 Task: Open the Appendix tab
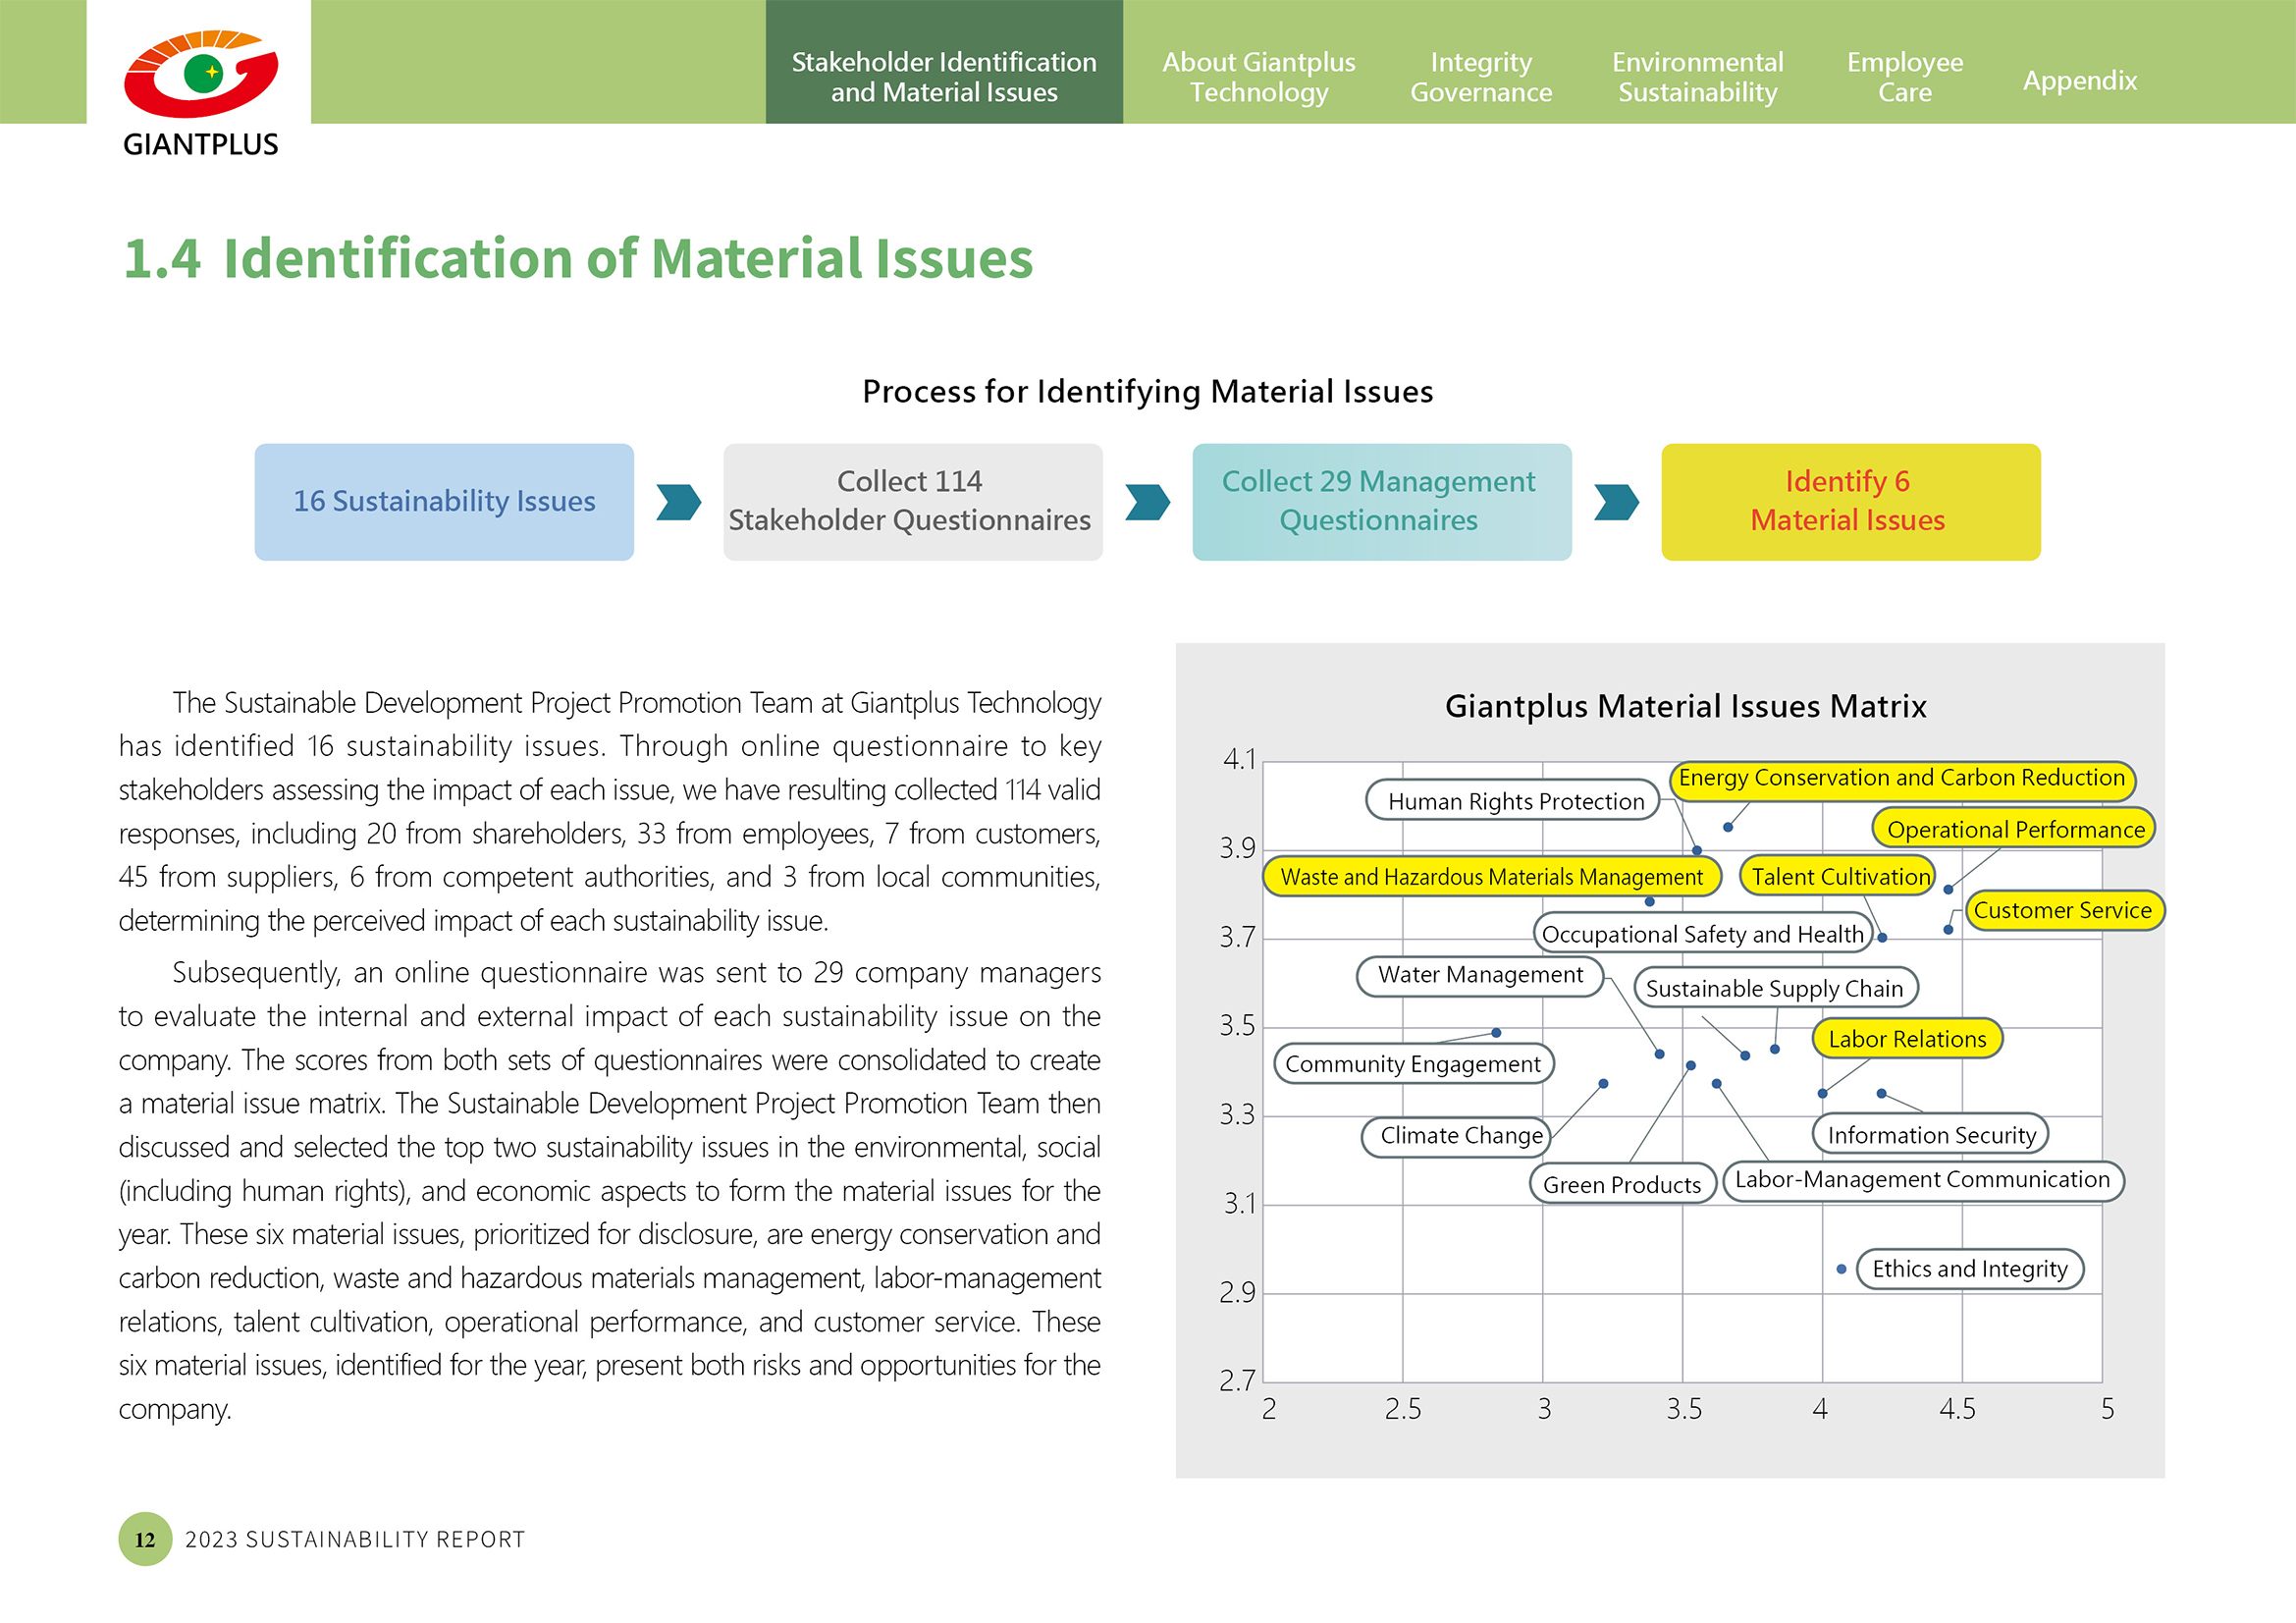coord(2080,80)
